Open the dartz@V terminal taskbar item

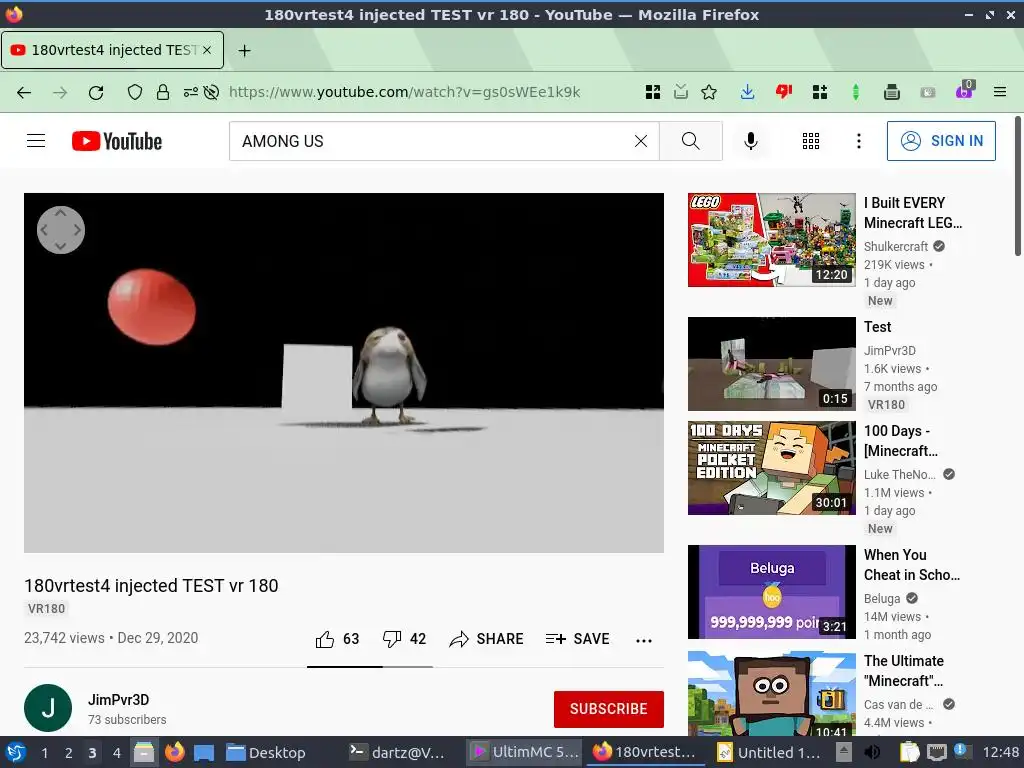[396, 752]
